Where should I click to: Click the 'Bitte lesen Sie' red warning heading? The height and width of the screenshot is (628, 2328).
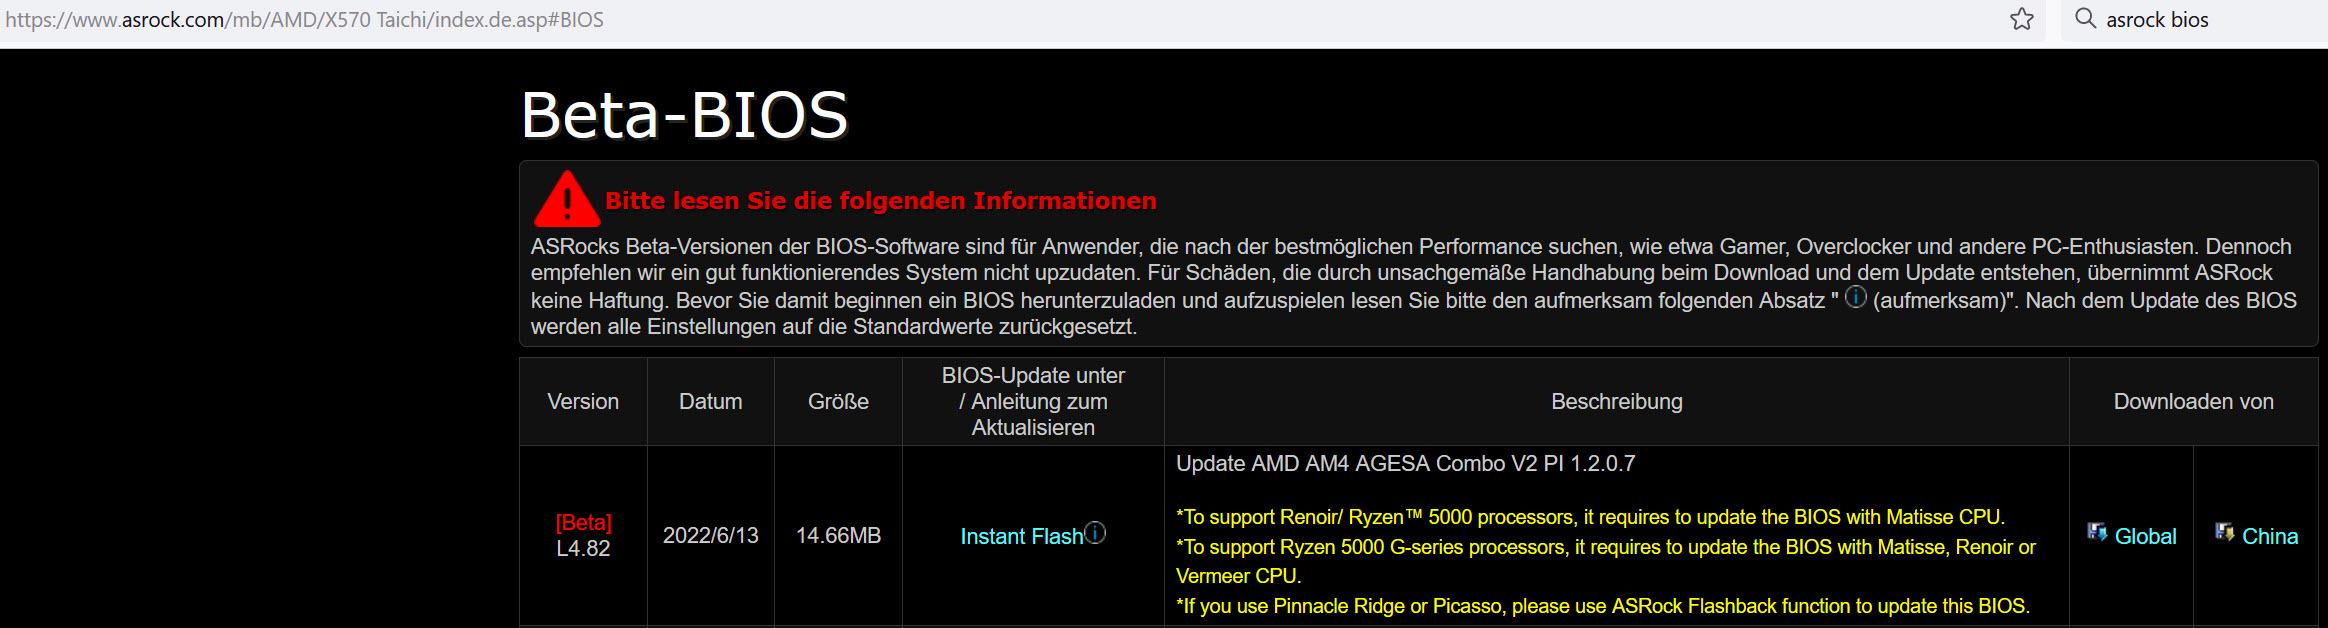coord(880,200)
